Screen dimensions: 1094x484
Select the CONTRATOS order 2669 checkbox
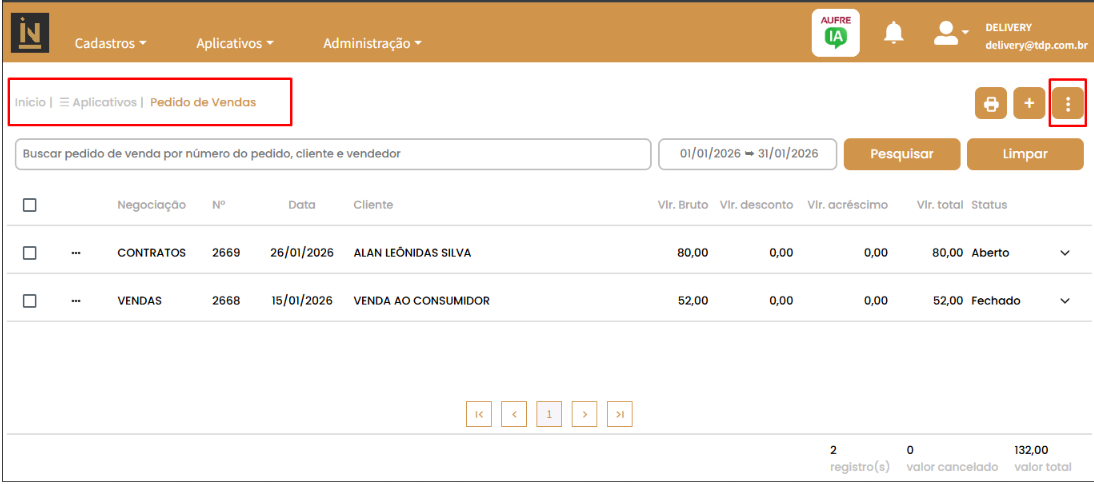(x=30, y=253)
